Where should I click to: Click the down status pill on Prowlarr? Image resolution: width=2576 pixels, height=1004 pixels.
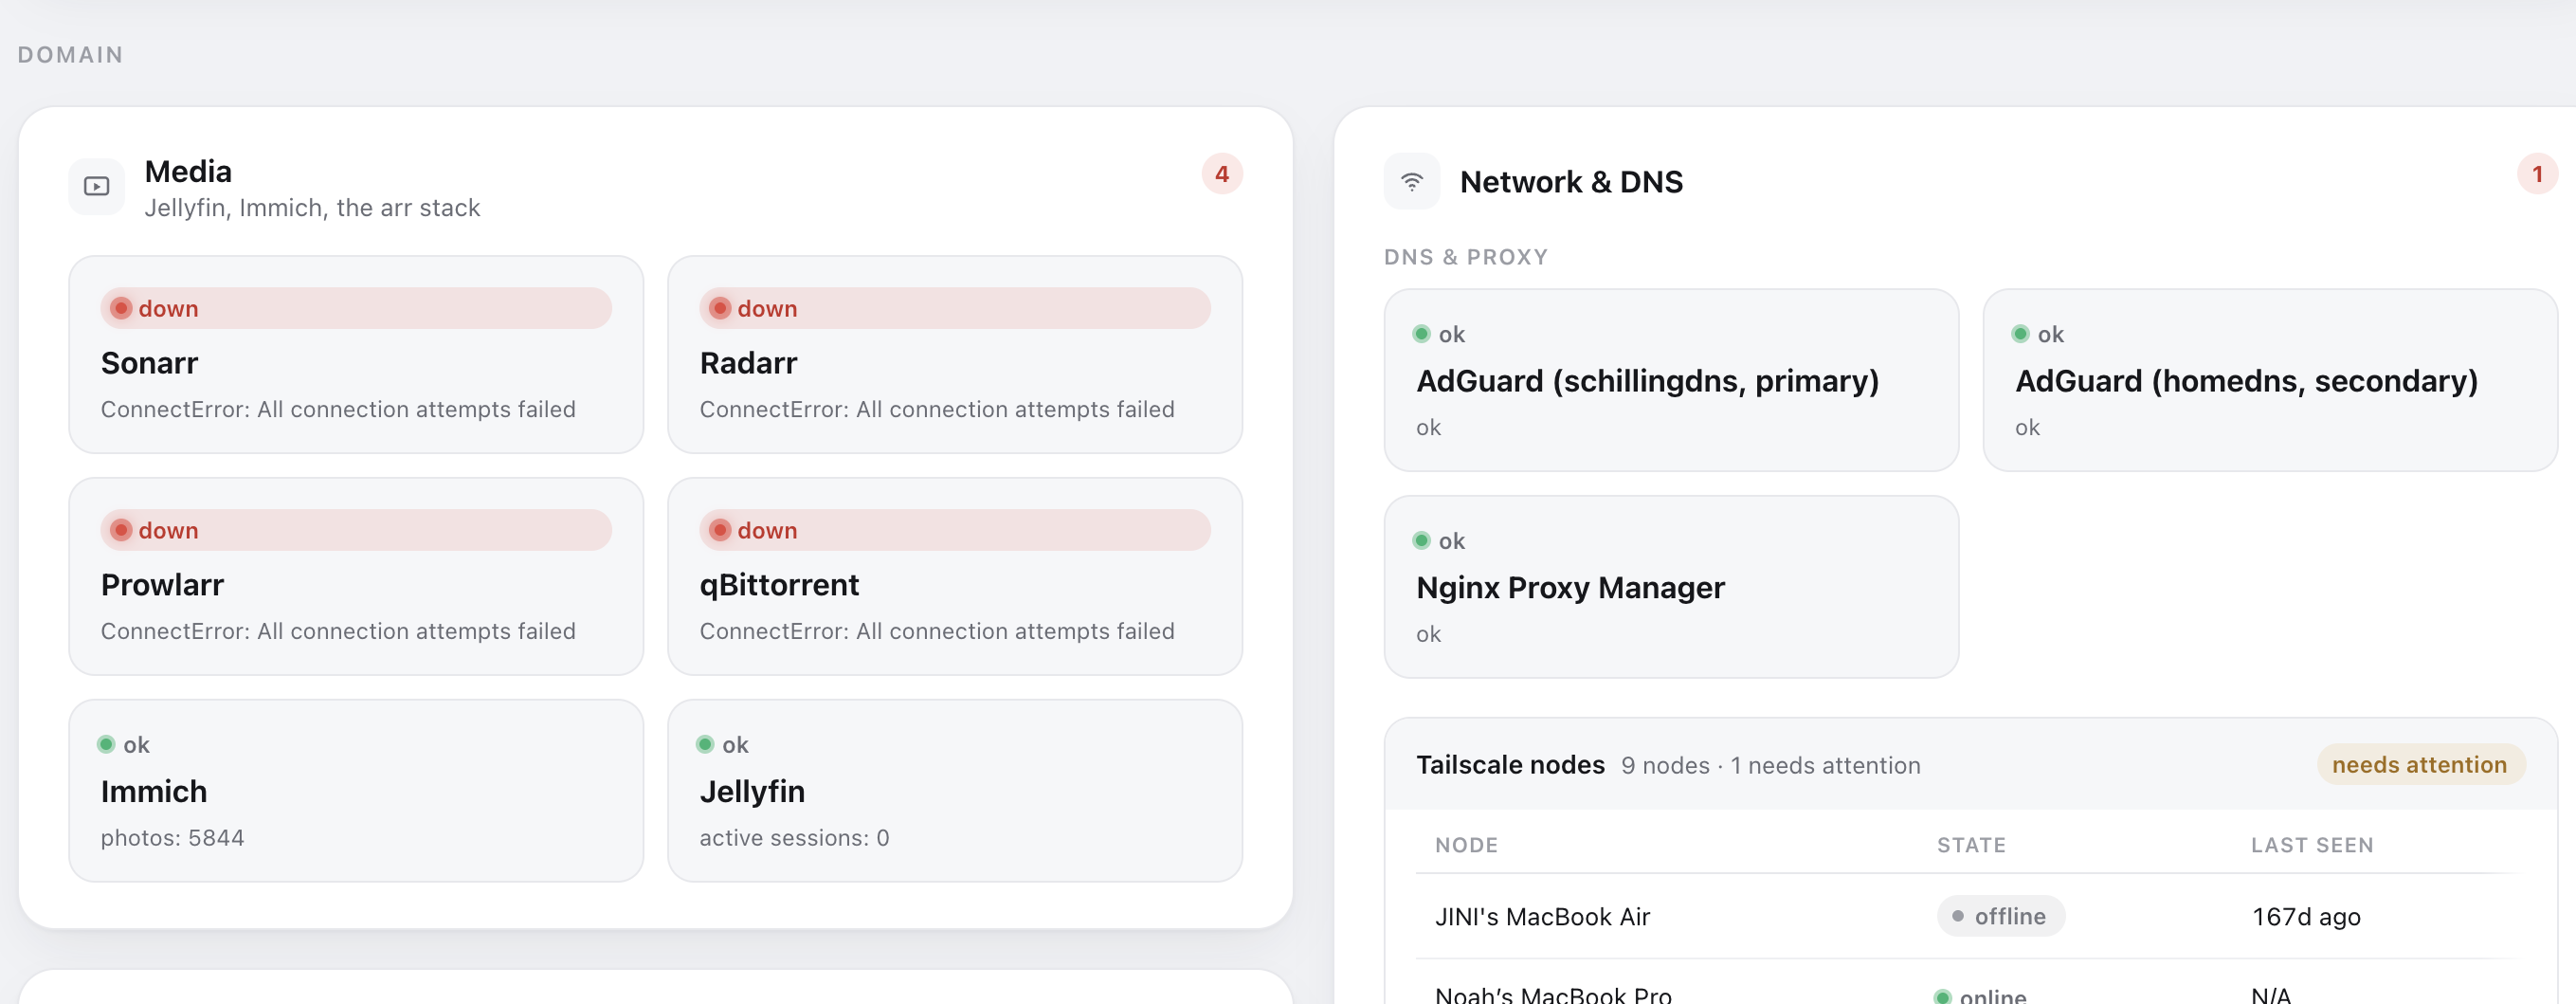(x=356, y=530)
